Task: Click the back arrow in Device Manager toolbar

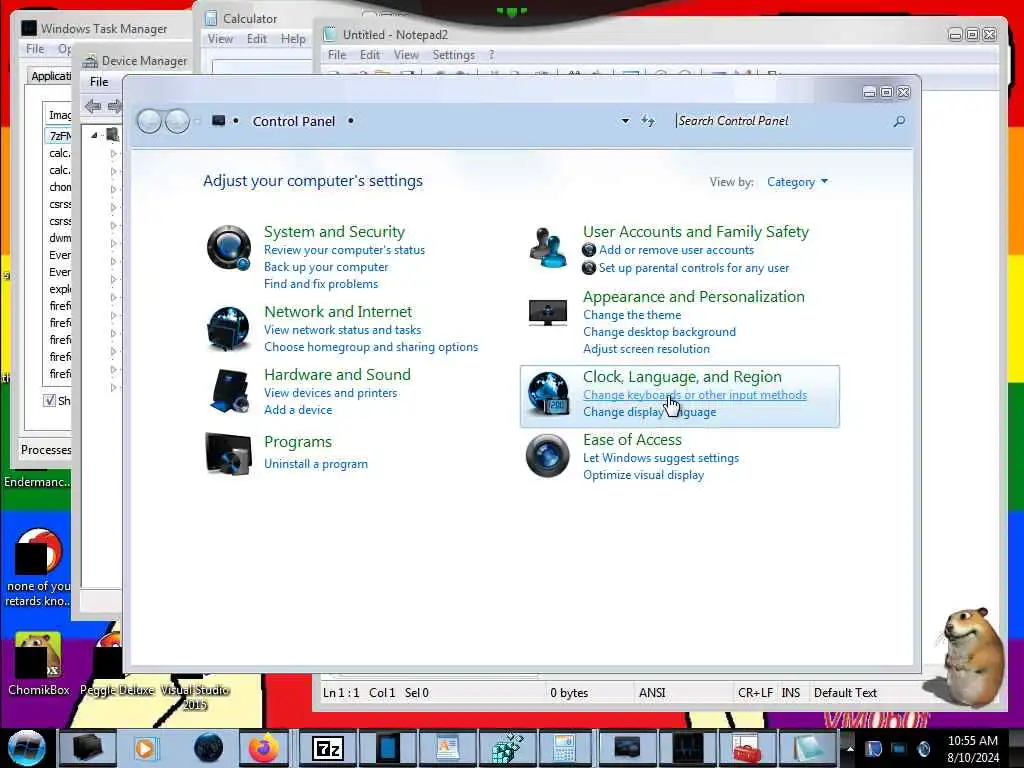Action: tap(93, 106)
